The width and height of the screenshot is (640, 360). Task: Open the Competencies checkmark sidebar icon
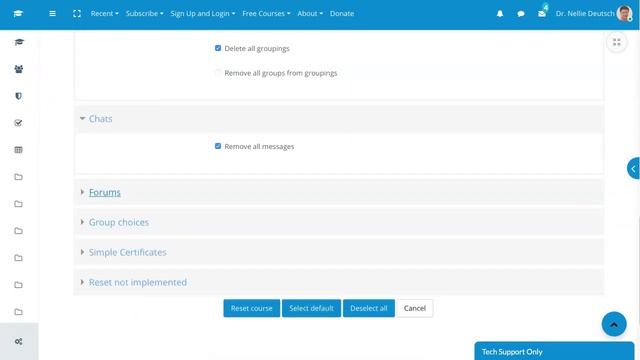18,123
